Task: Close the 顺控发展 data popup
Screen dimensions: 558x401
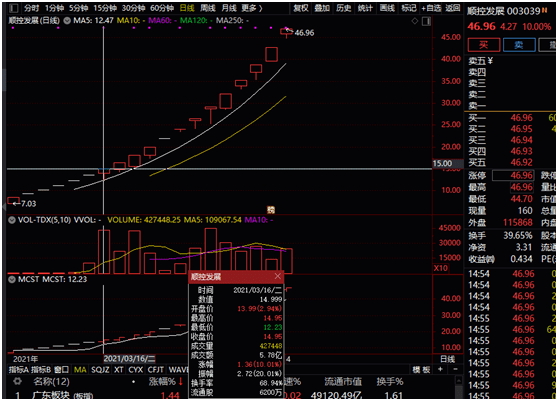Action: coord(278,276)
